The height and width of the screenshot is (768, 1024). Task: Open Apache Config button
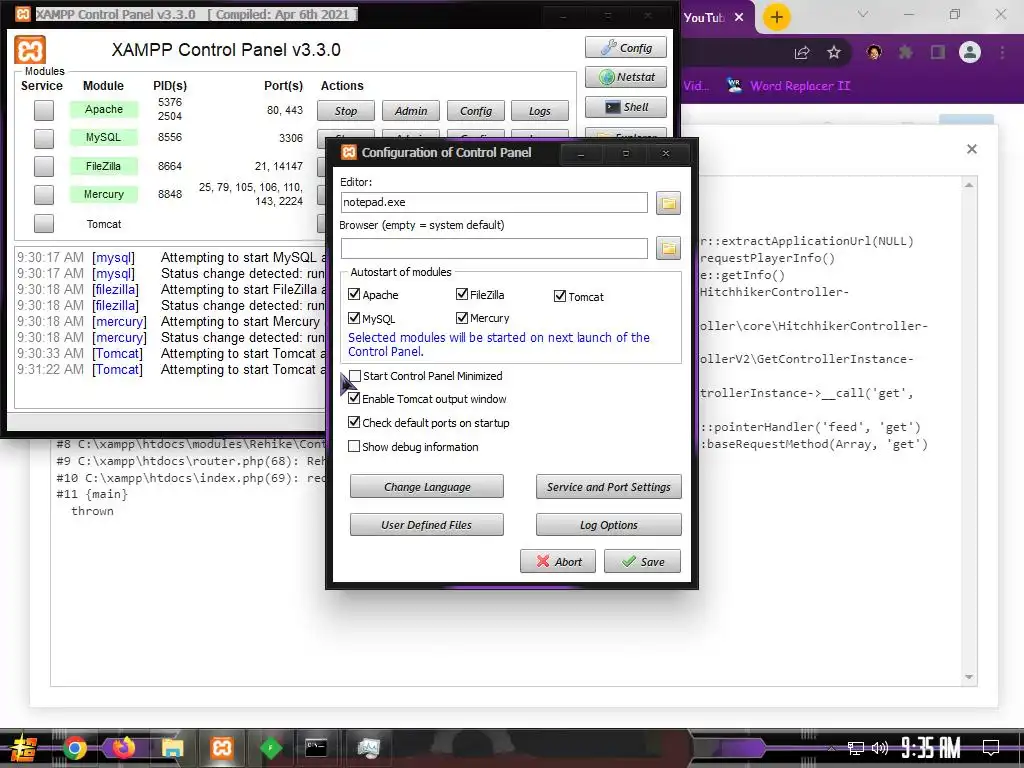point(475,111)
